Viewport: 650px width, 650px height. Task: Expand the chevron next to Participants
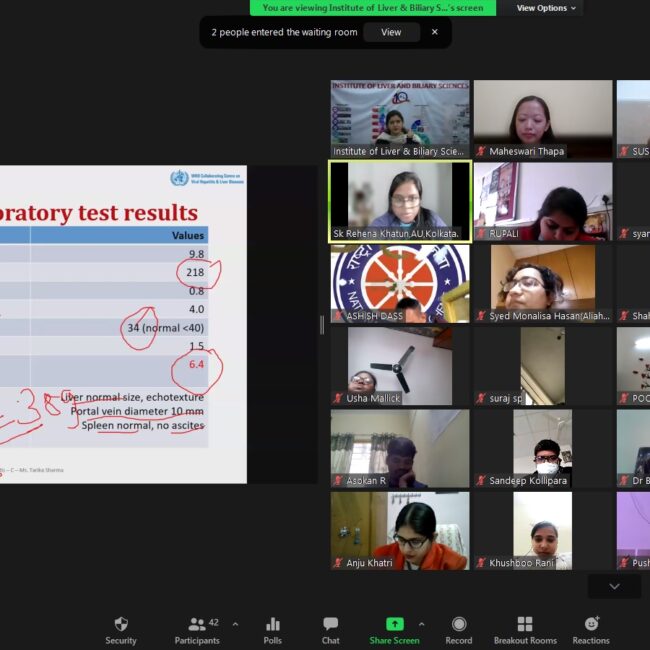click(235, 624)
